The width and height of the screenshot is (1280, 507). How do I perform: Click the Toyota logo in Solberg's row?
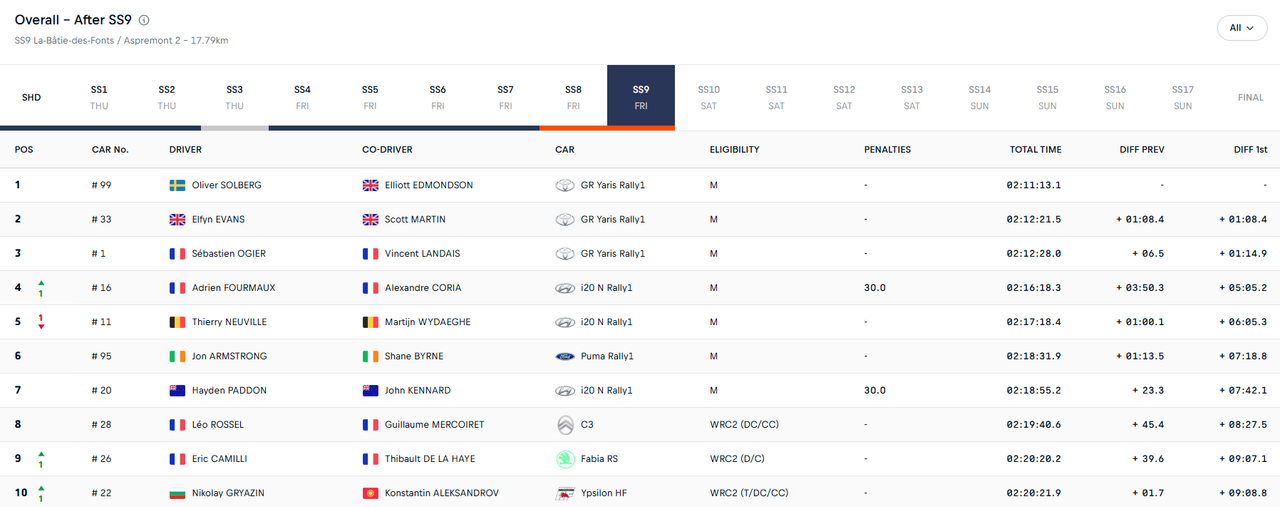point(565,185)
